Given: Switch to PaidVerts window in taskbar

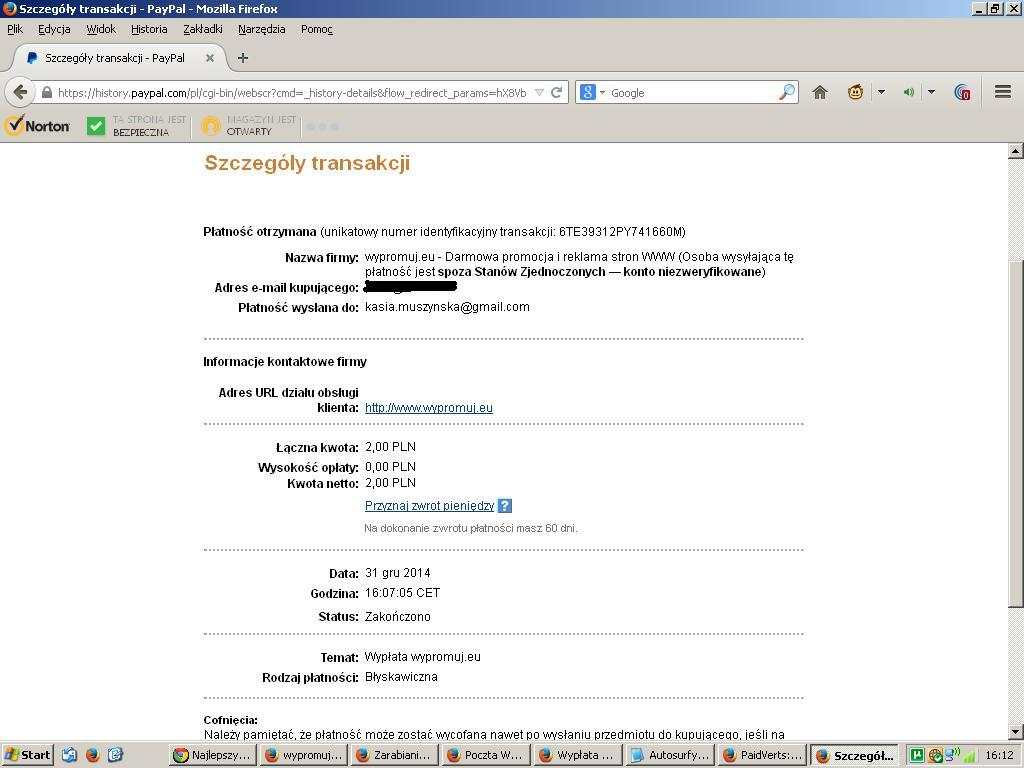Looking at the screenshot, I should pyautogui.click(x=762, y=755).
